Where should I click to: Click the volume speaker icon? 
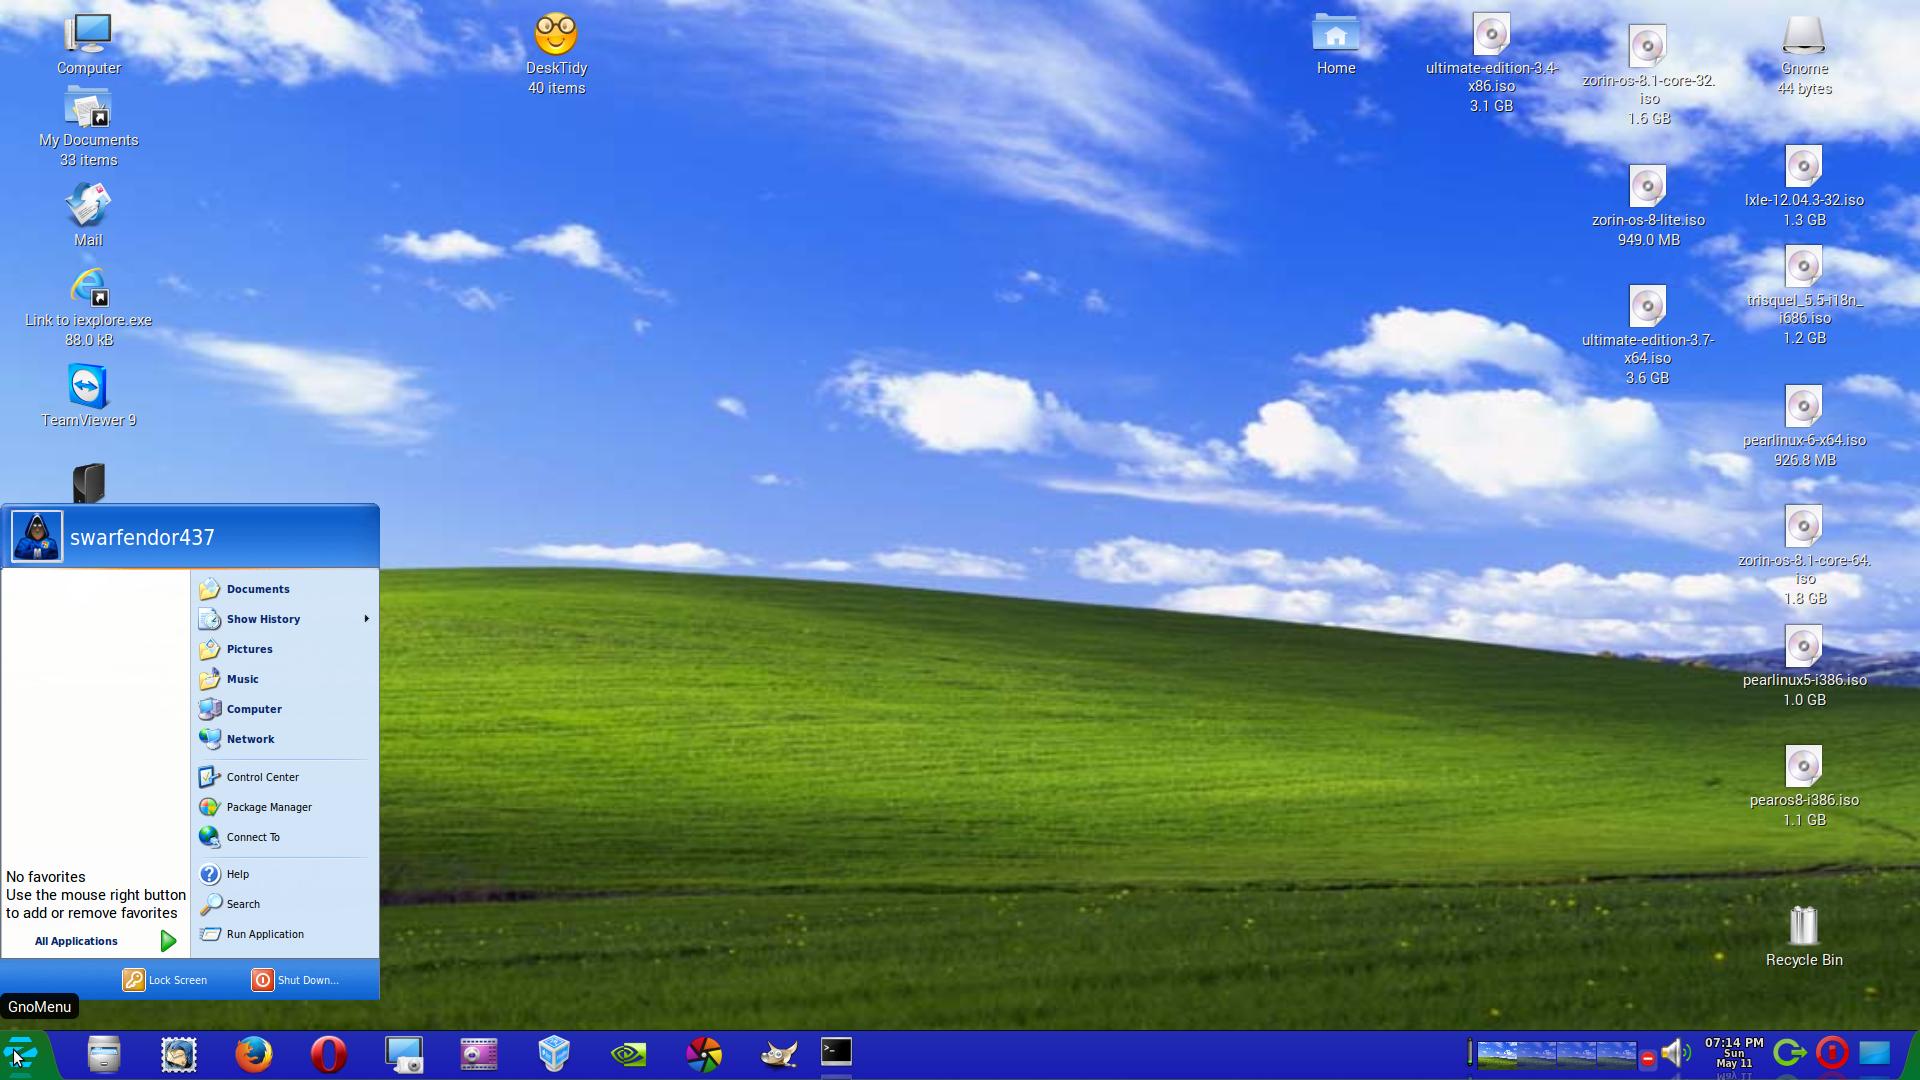[x=1673, y=1053]
